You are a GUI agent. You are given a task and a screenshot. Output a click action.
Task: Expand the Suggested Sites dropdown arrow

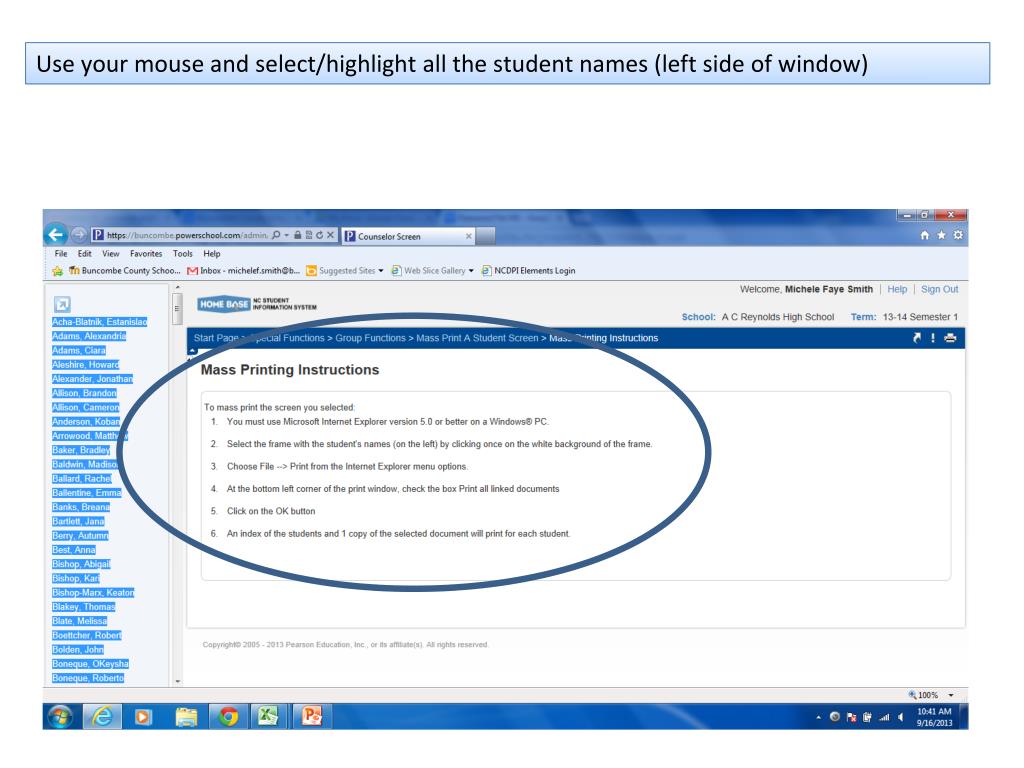(381, 271)
